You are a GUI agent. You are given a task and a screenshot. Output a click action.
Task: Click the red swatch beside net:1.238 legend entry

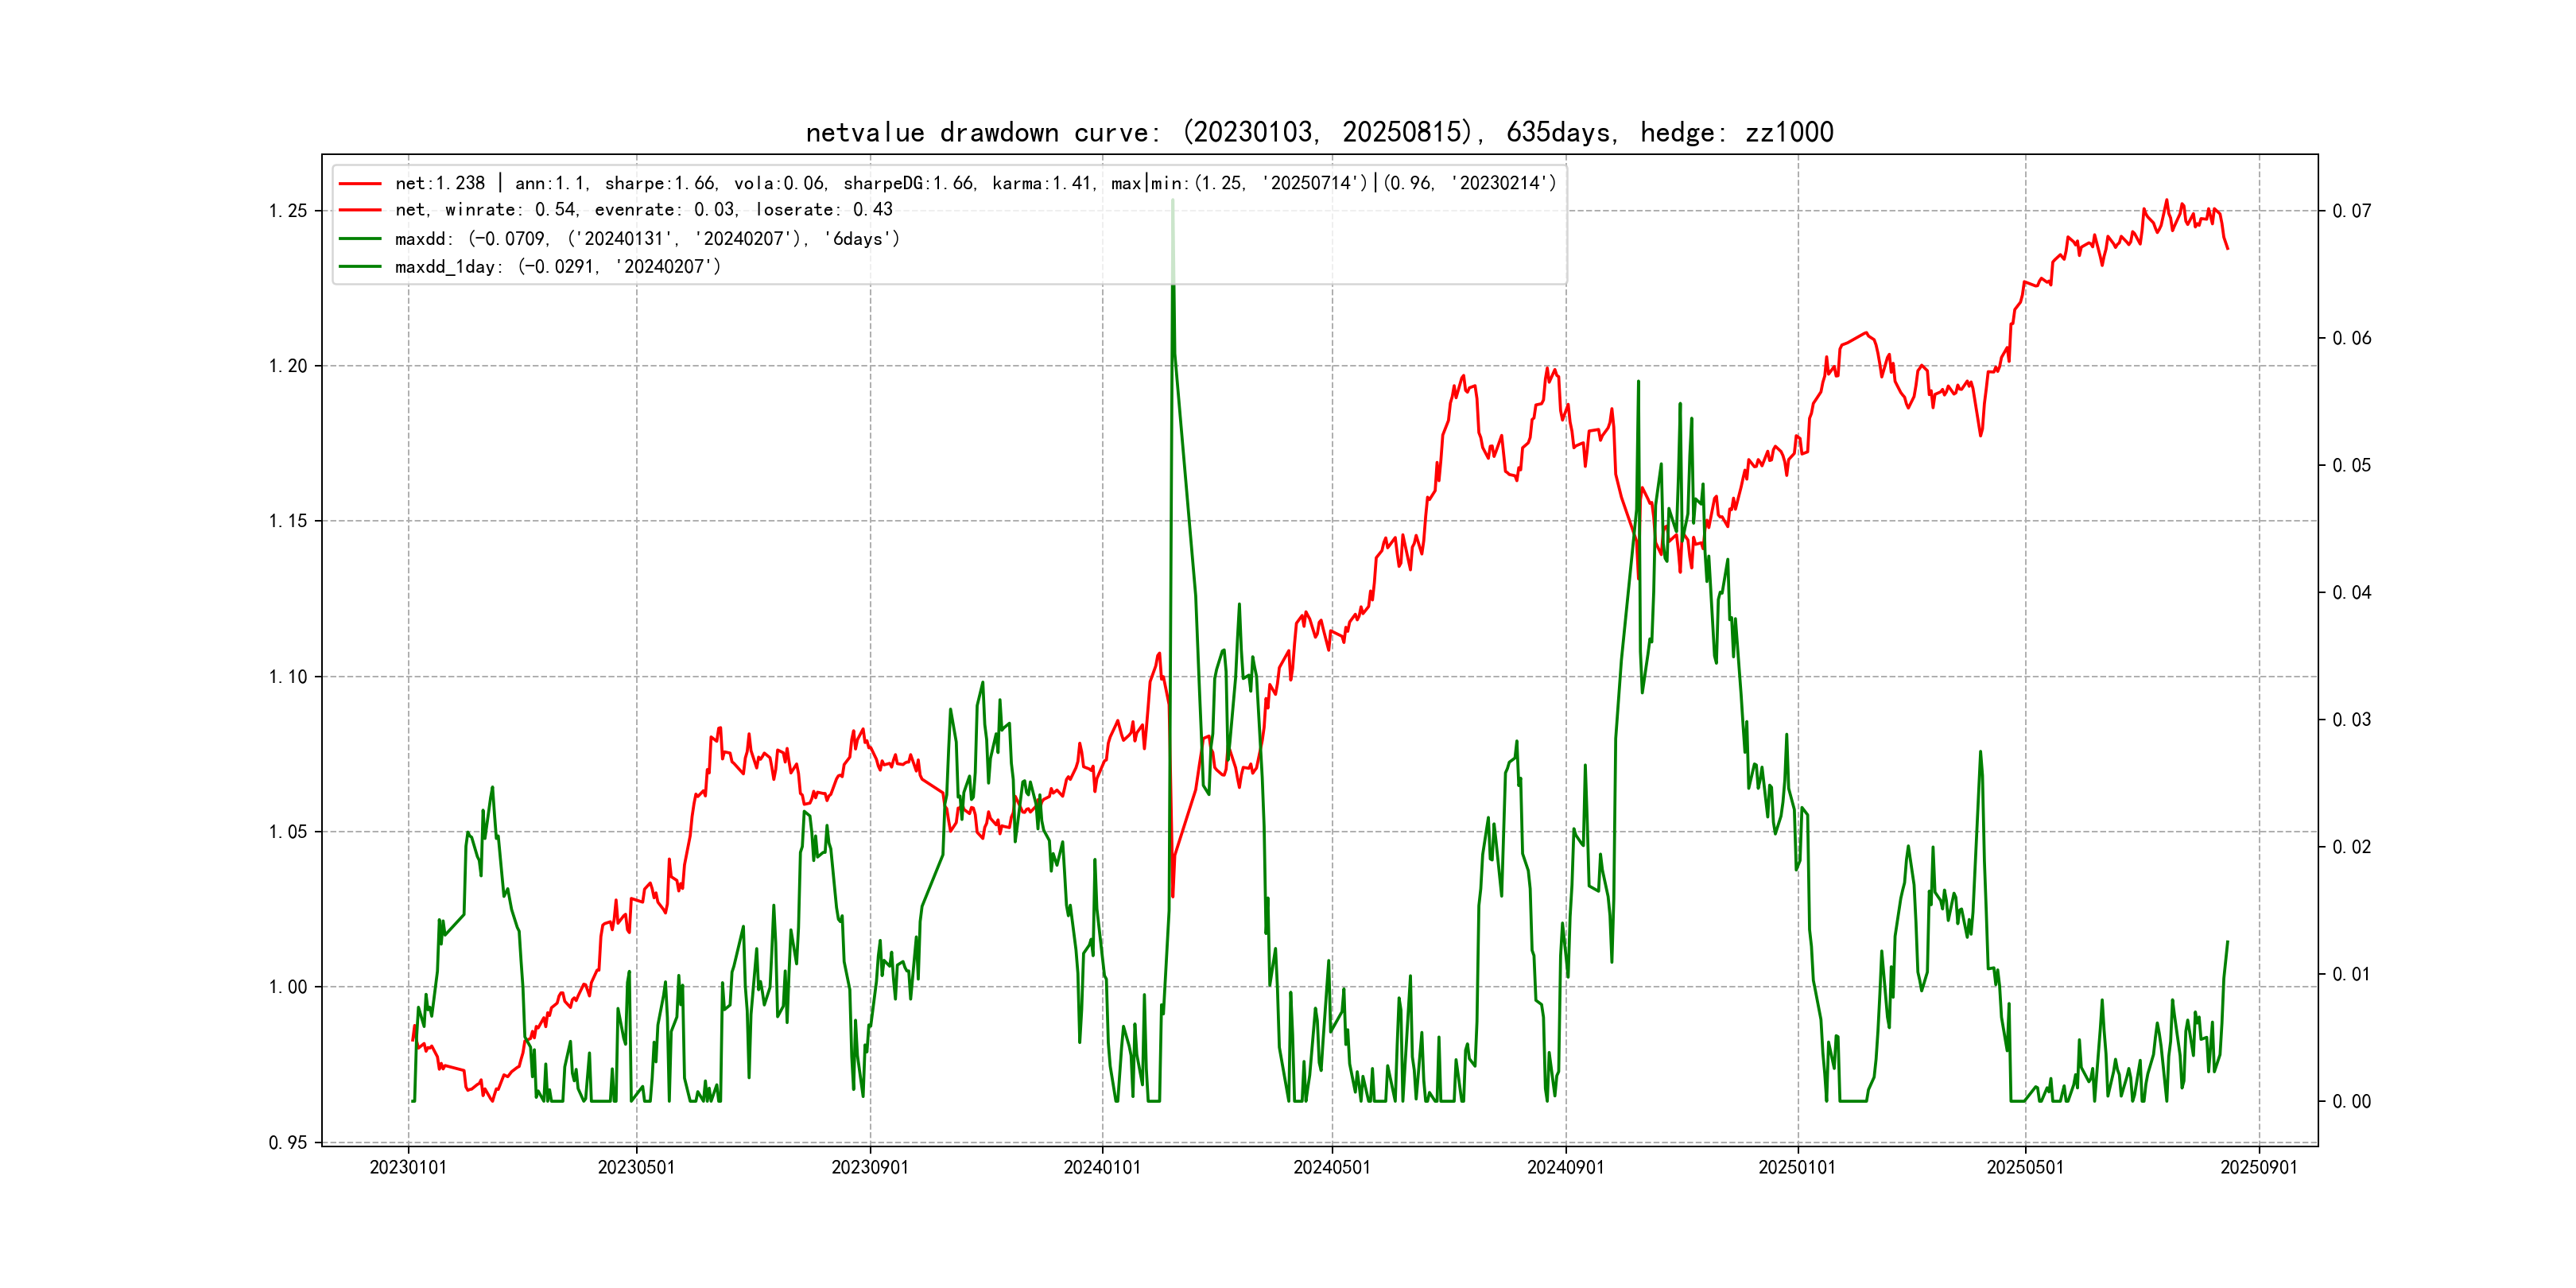[x=360, y=183]
